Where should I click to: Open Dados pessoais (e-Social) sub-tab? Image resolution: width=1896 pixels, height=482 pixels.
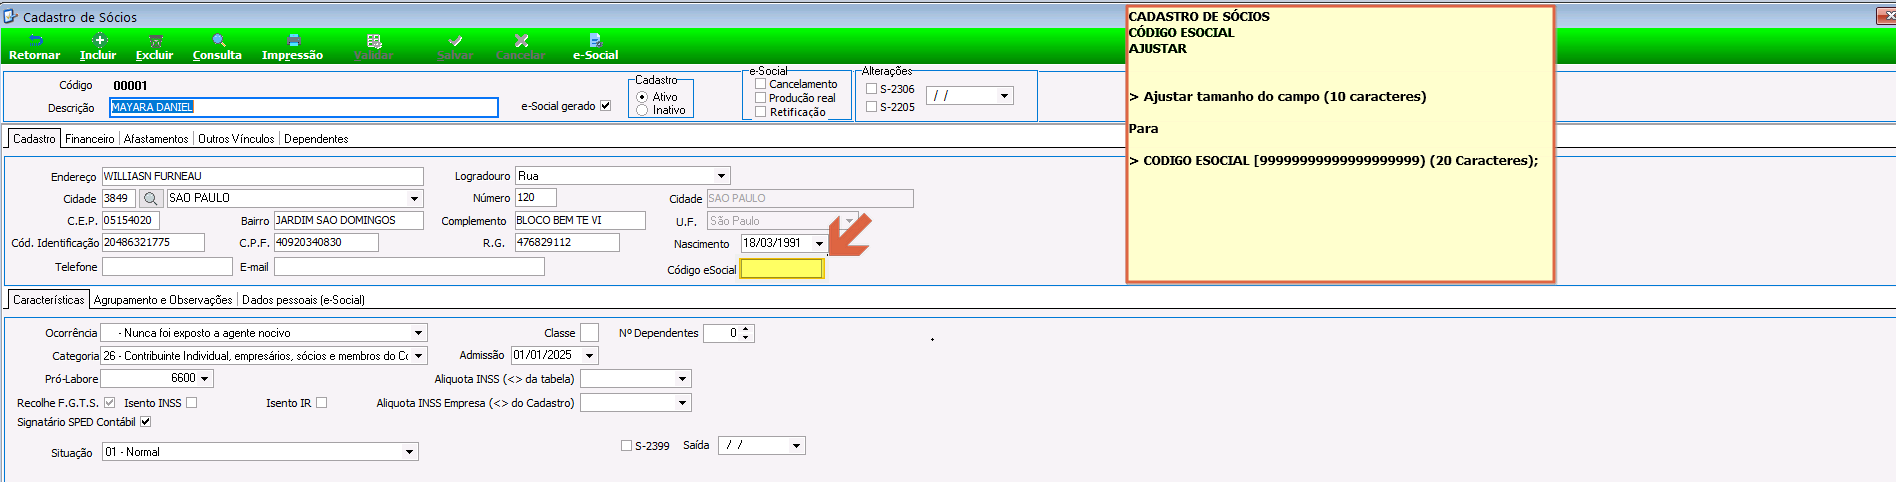pos(303,300)
